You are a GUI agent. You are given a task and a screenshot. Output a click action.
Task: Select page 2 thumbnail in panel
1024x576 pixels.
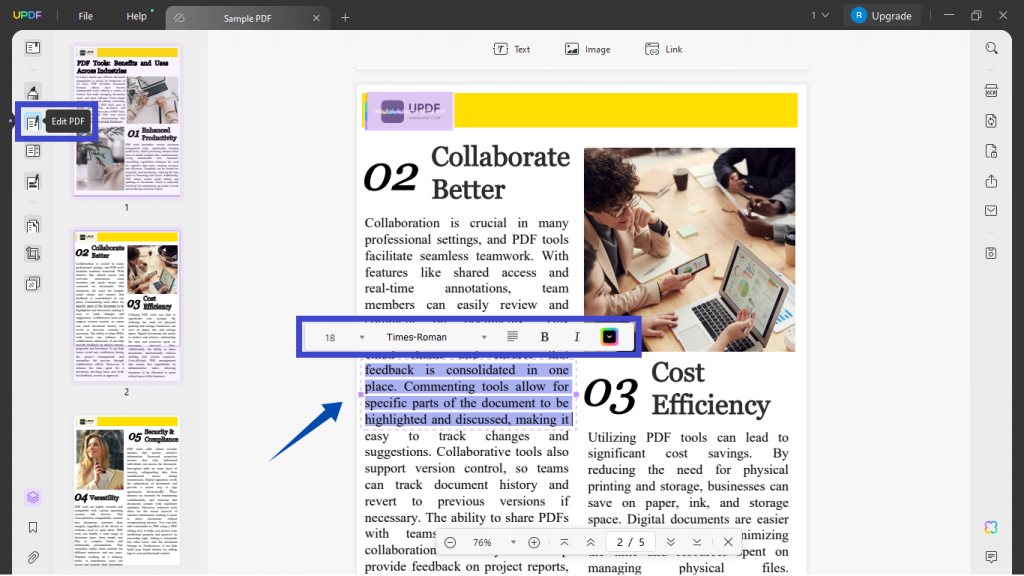pyautogui.click(x=126, y=305)
